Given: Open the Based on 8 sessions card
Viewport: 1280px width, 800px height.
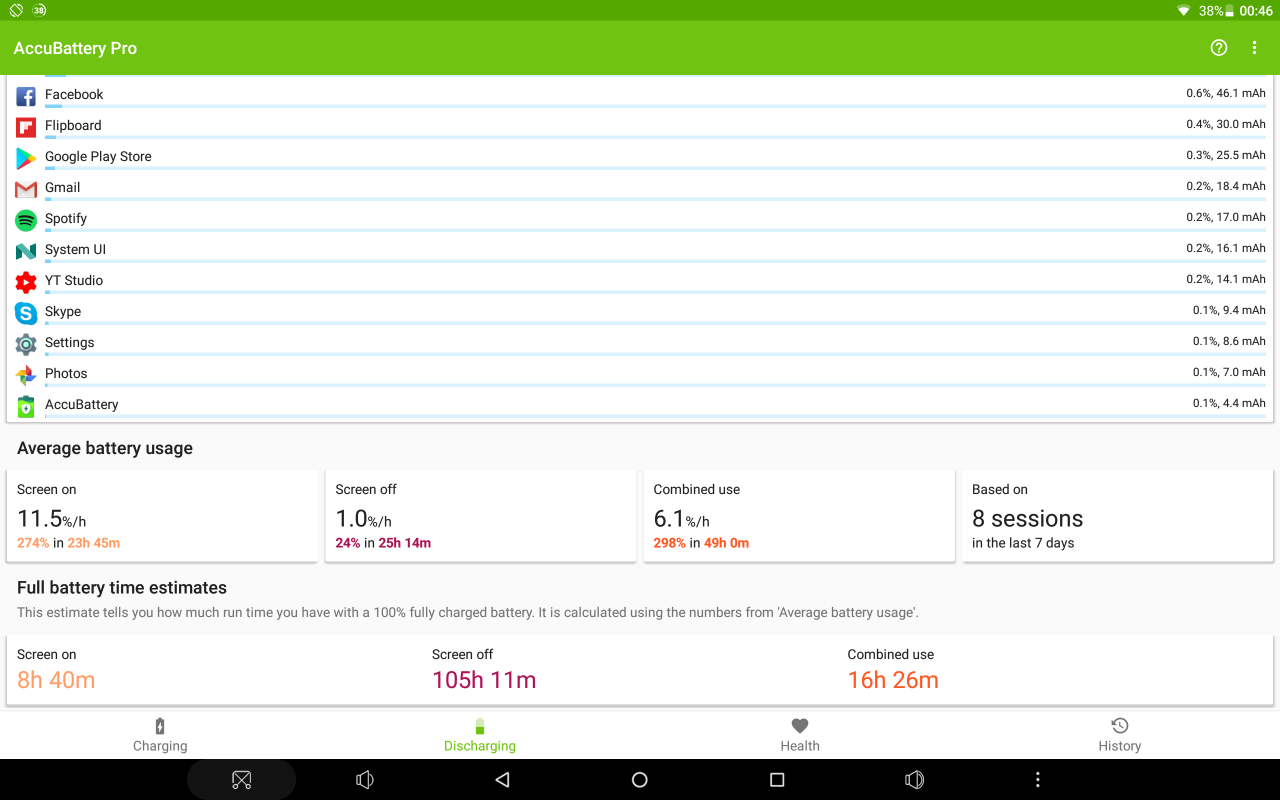Looking at the screenshot, I should [x=1117, y=516].
